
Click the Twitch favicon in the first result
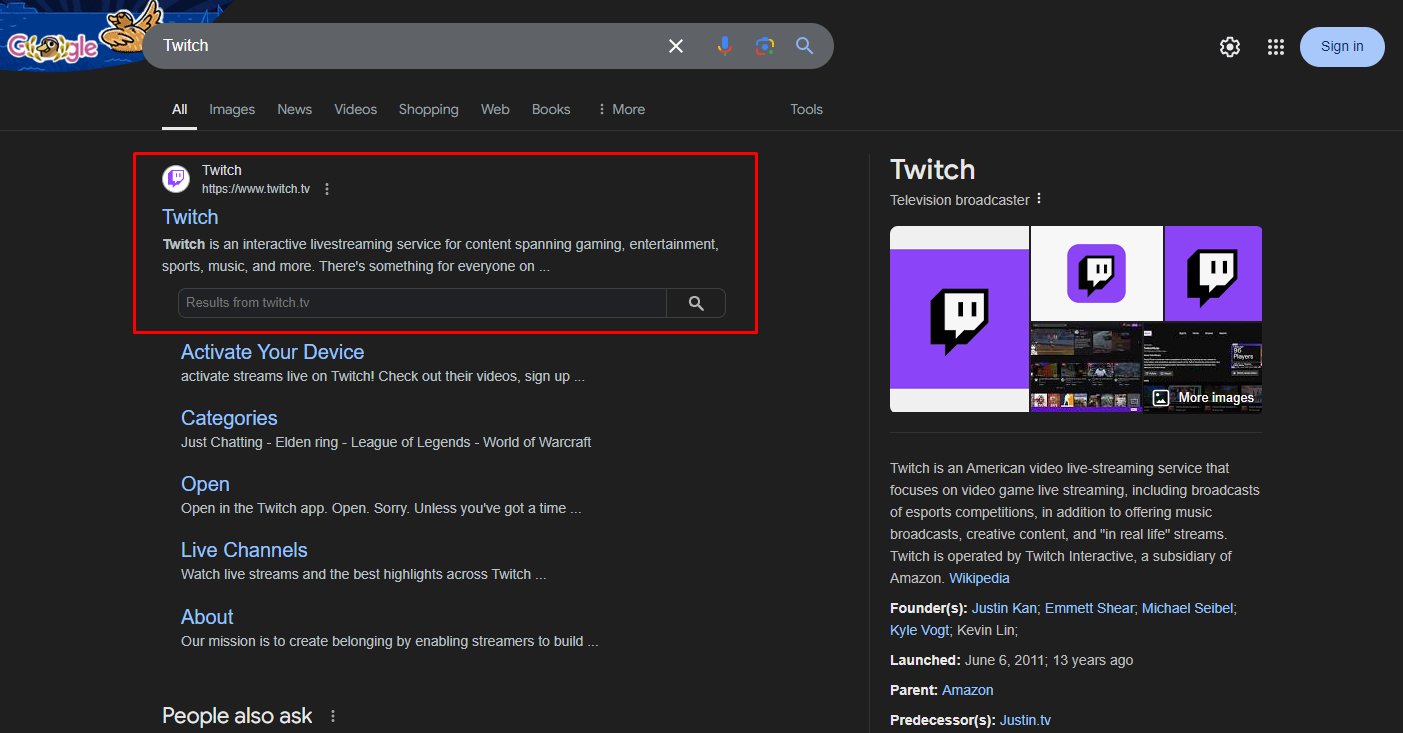tap(176, 179)
